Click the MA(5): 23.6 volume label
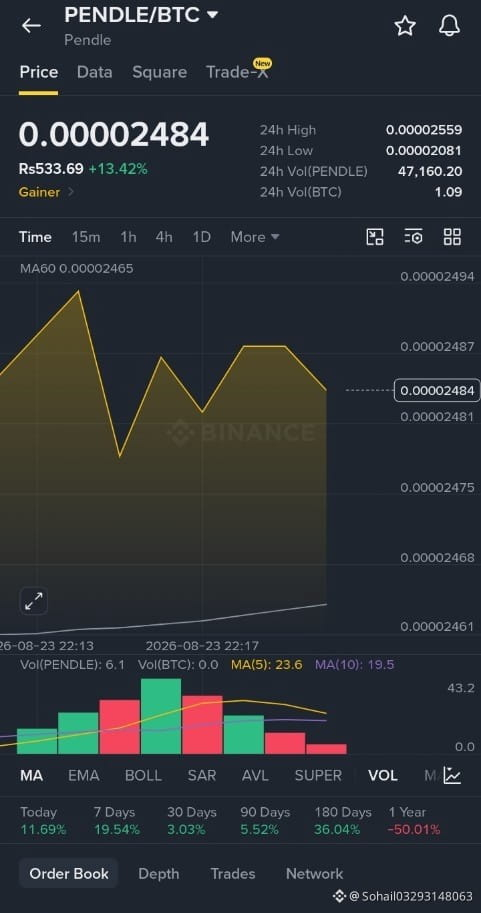This screenshot has height=913, width=481. [x=267, y=664]
